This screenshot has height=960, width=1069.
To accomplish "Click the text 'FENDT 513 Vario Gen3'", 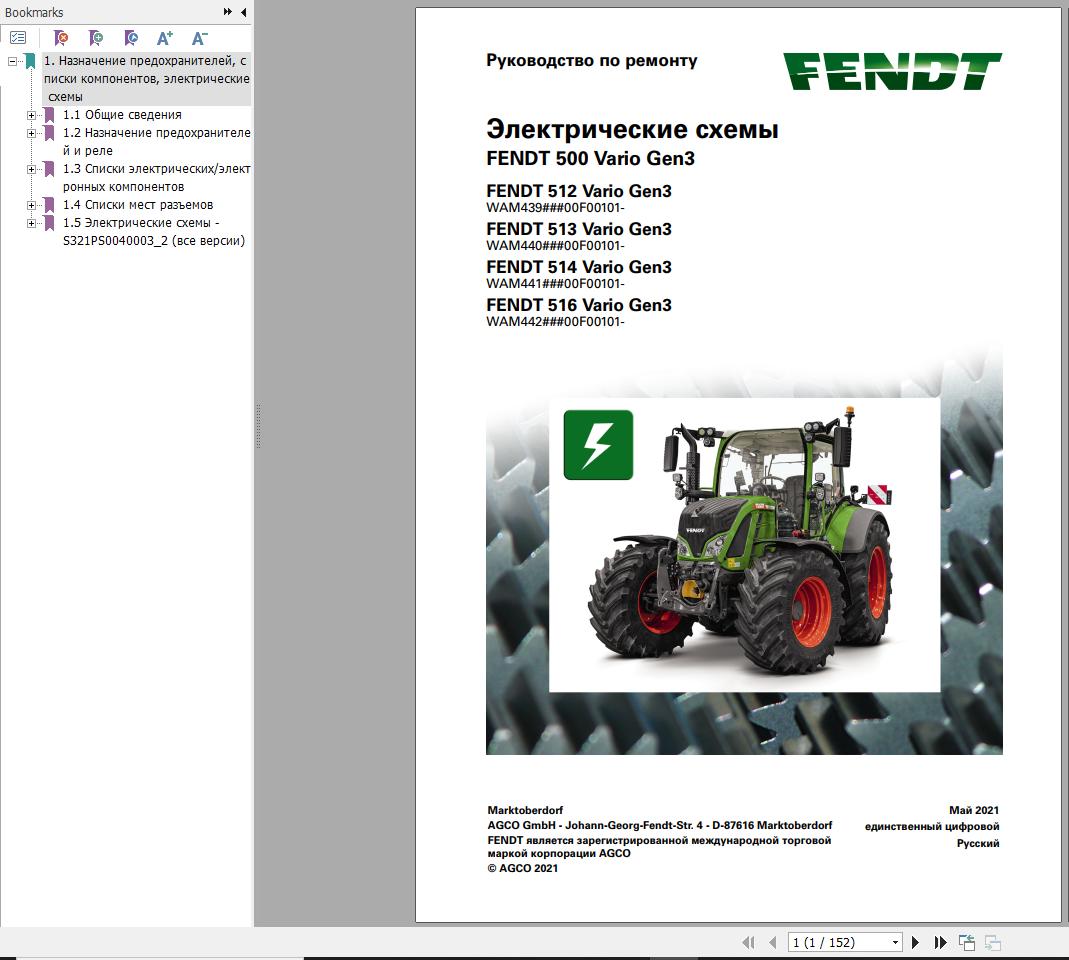I will [579, 229].
